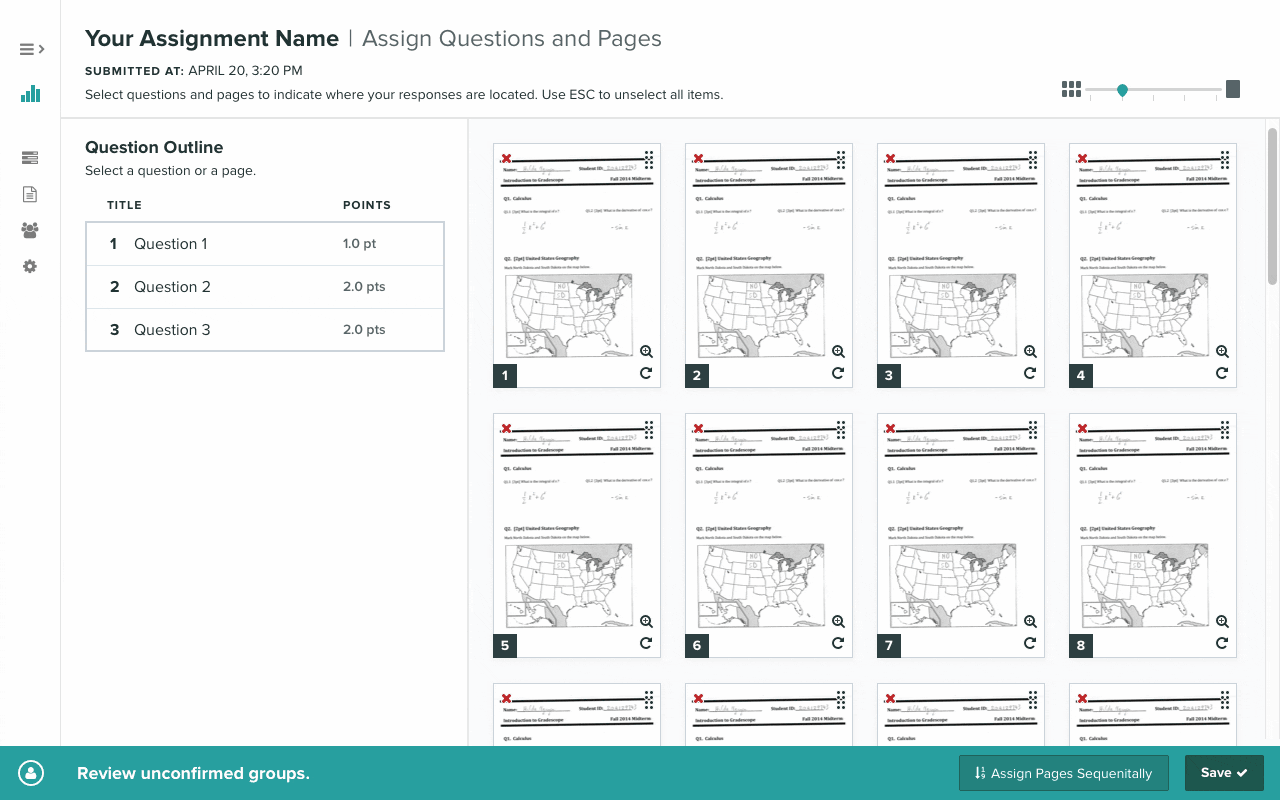Click the Your Assignment Name title
Viewport: 1280px width, 800px height.
pyautogui.click(x=212, y=39)
